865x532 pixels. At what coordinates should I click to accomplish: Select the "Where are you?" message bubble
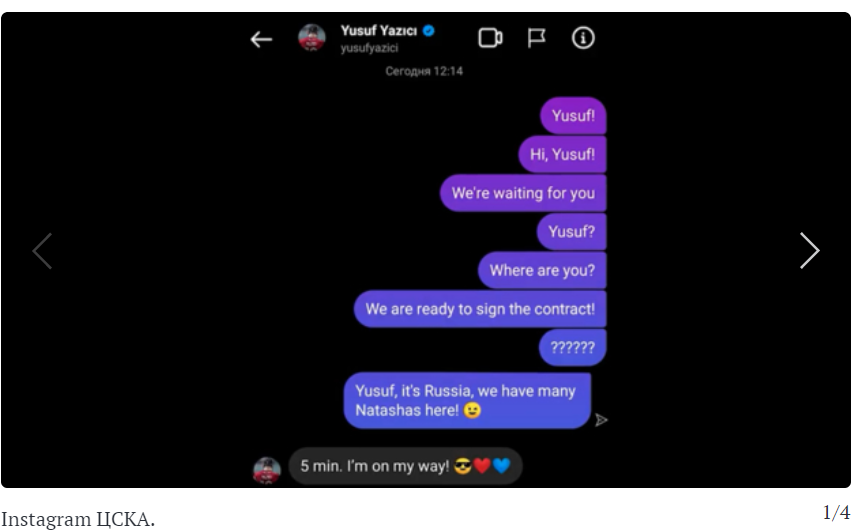click(542, 270)
